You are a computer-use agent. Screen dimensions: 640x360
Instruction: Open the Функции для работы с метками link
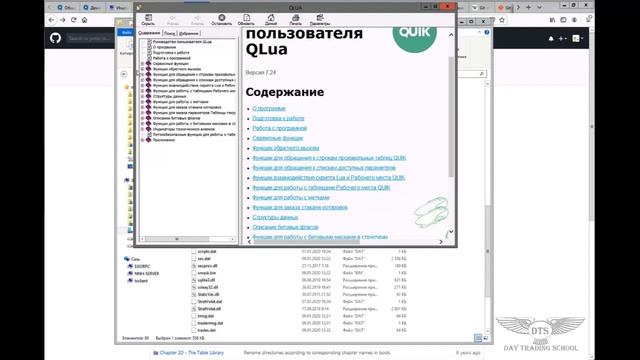tap(291, 198)
